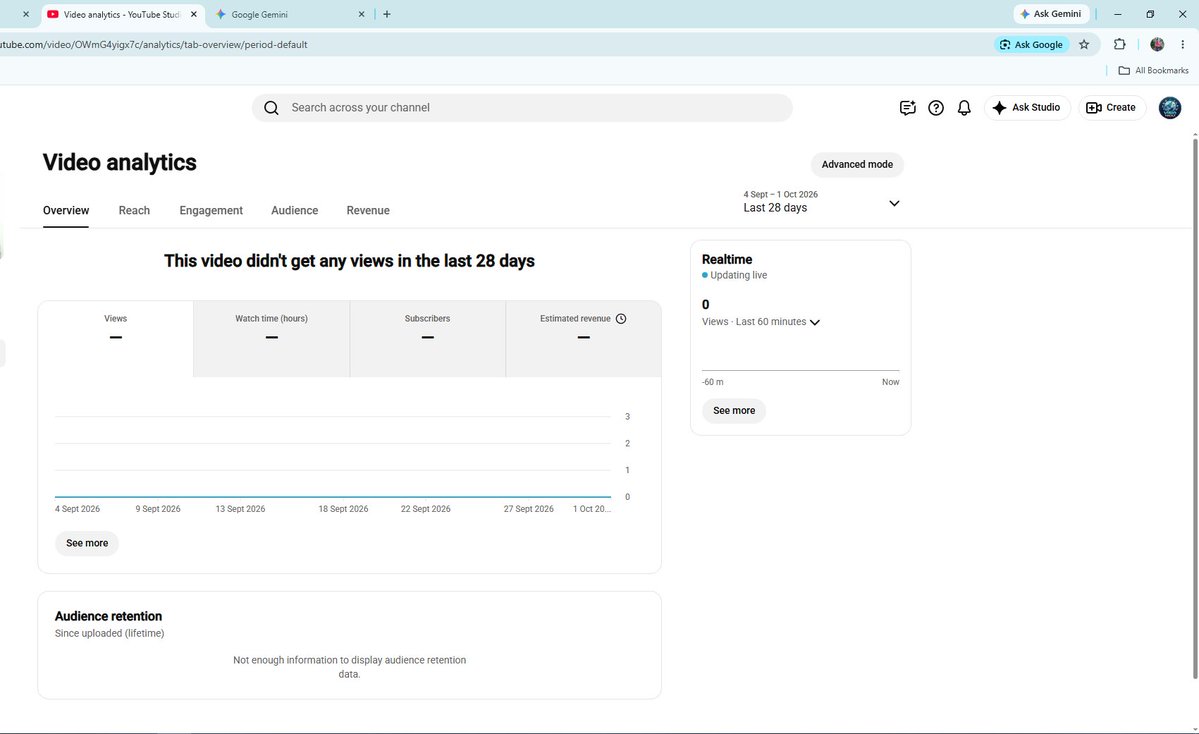Open a new browser tab
Image resolution: width=1199 pixels, height=734 pixels.
pos(387,14)
